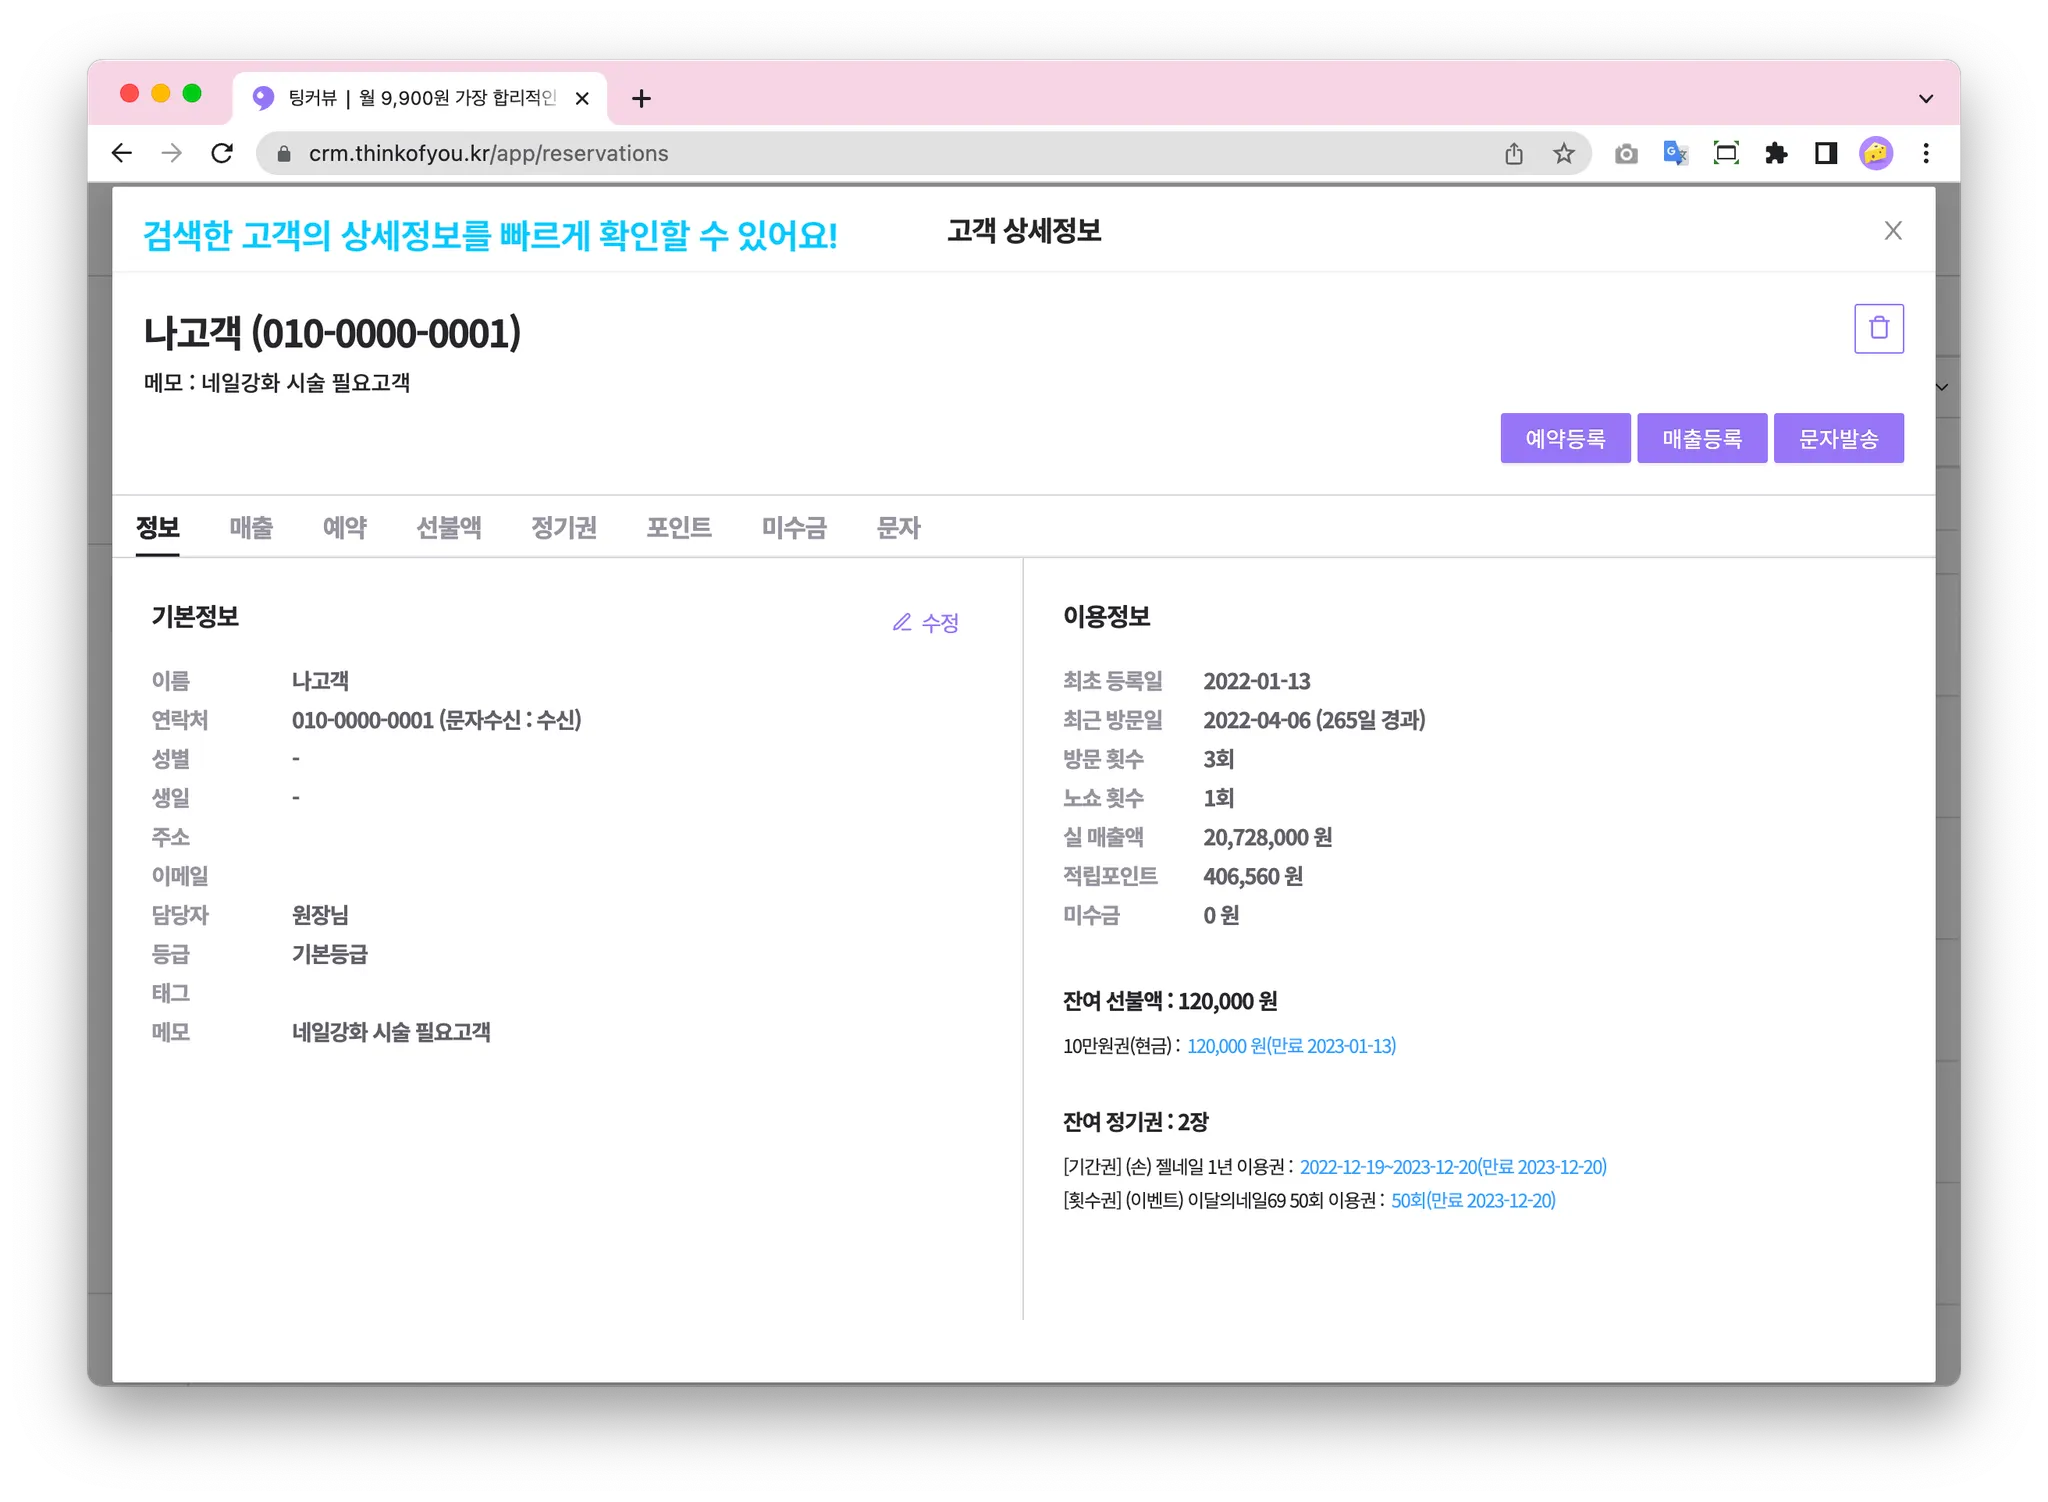Click the browser reload icon
This screenshot has width=2048, height=1502.
pyautogui.click(x=222, y=153)
